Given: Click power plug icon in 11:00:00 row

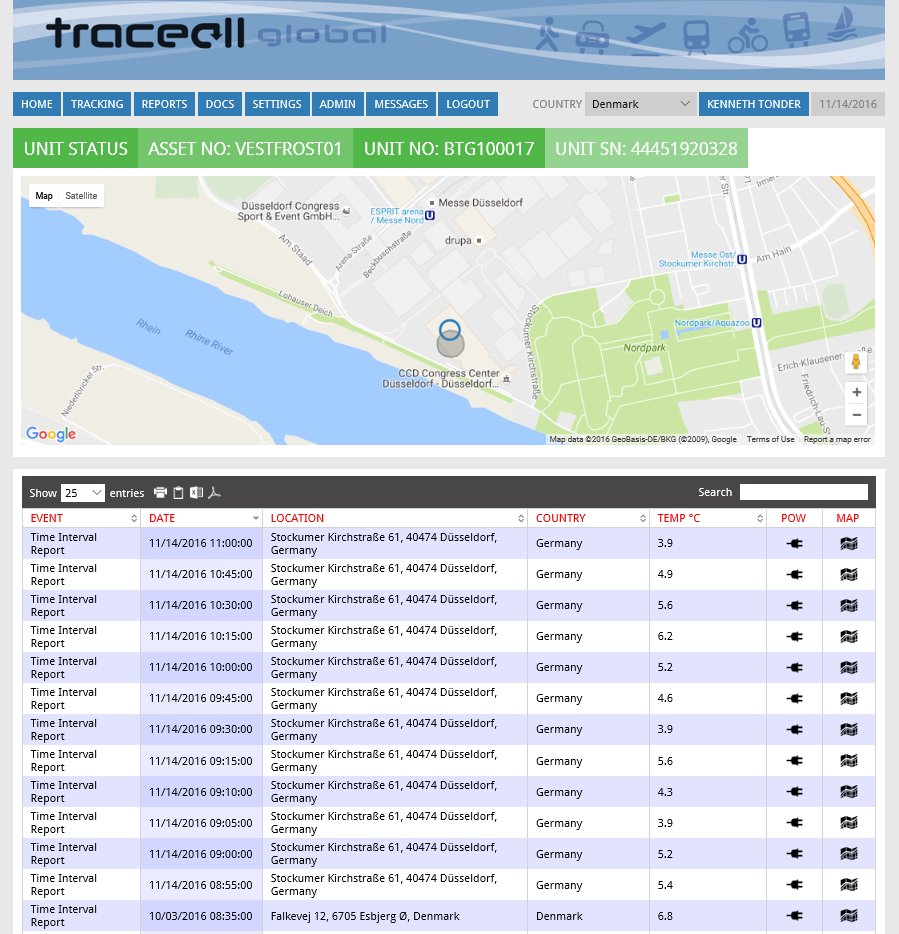Looking at the screenshot, I should coord(794,543).
